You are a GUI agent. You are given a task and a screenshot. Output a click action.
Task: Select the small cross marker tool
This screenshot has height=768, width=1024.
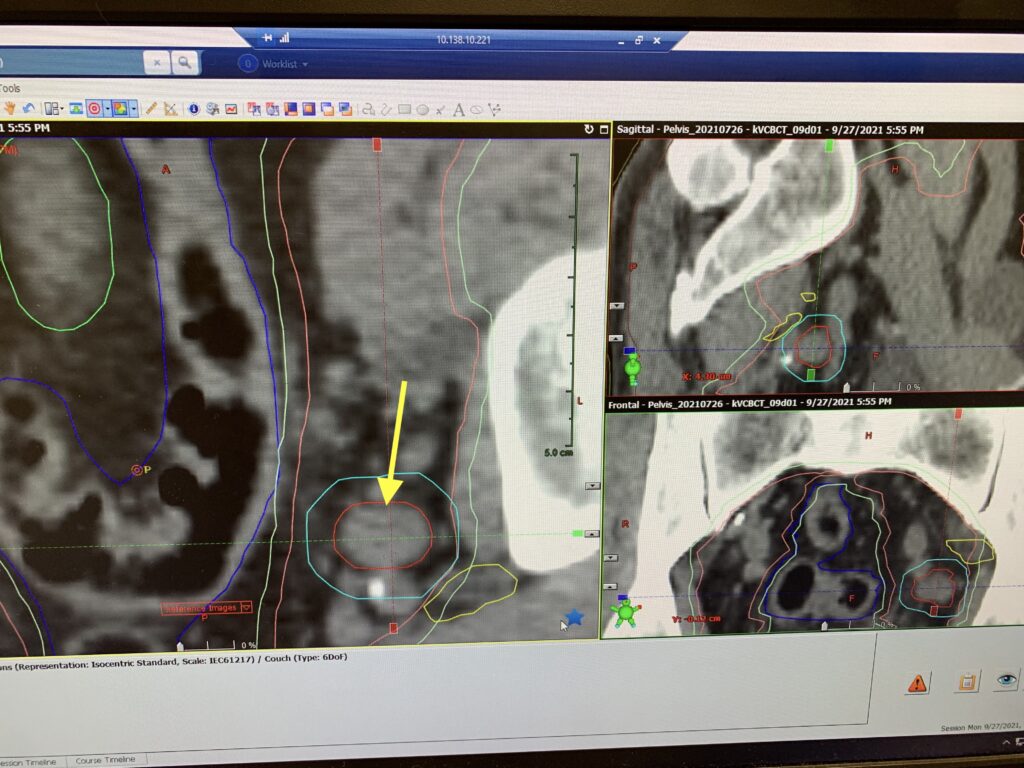tap(440, 110)
